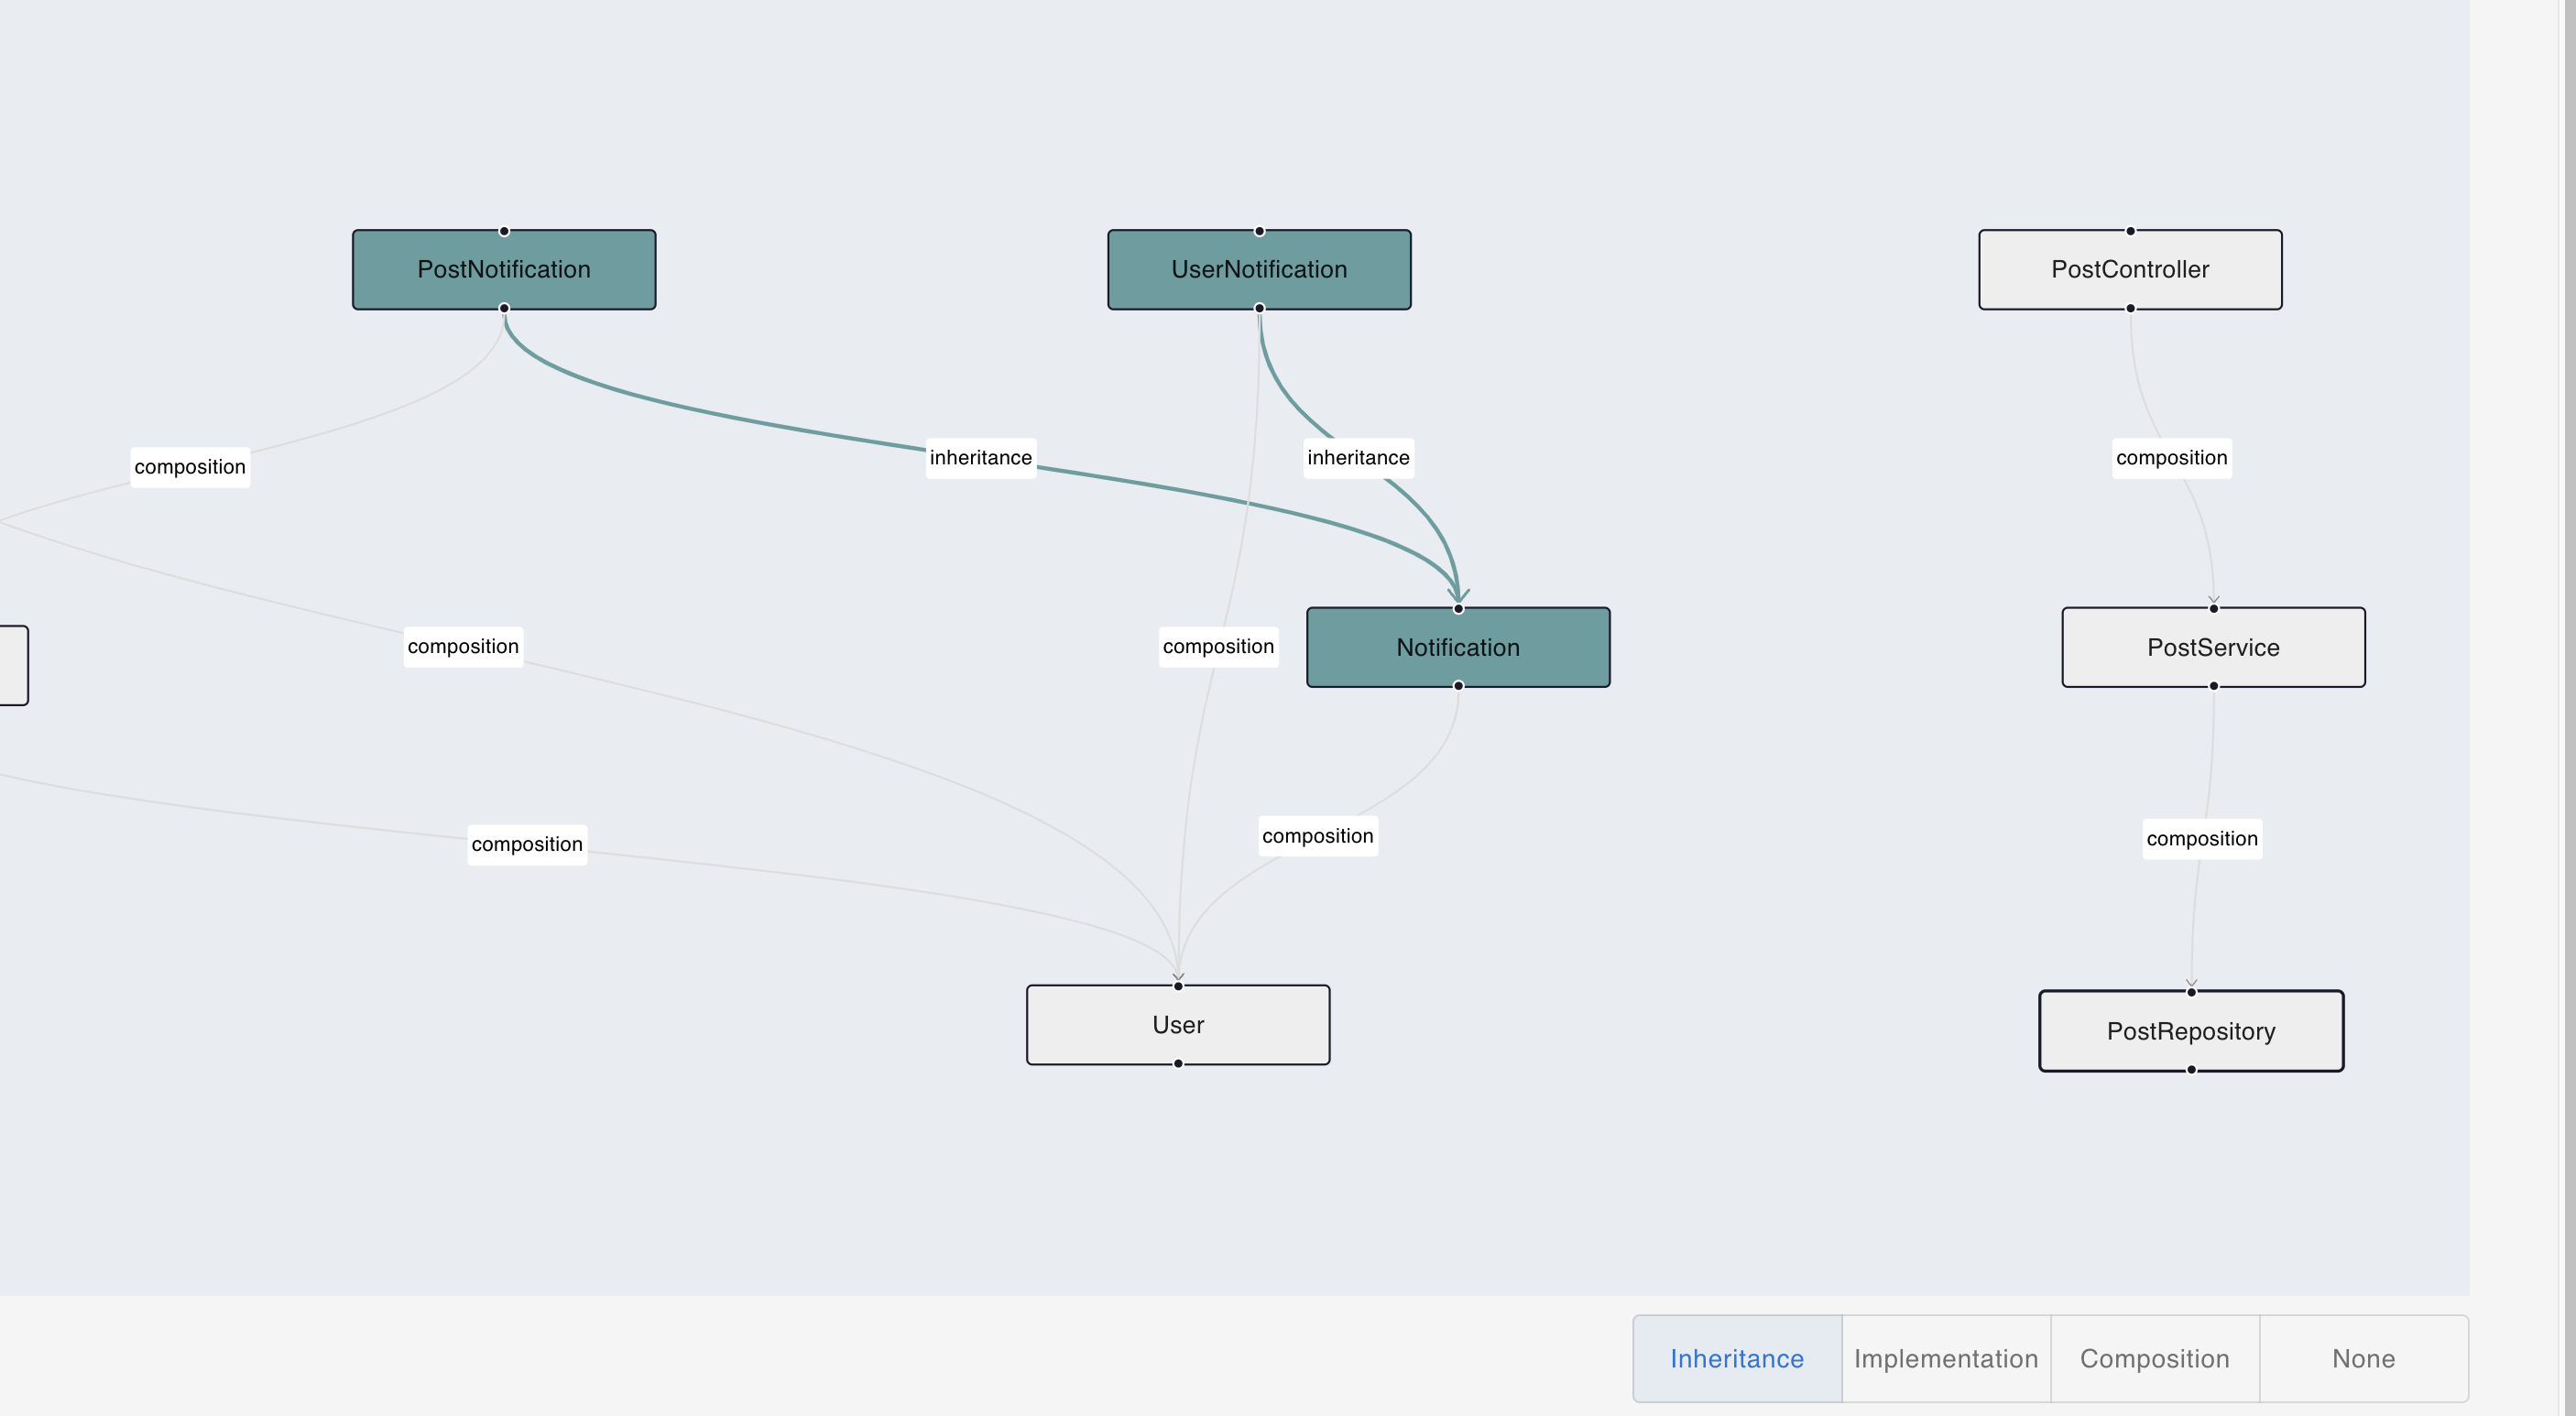The image size is (2576, 1416).
Task: Click composition label between PostController and PostService
Action: (x=2171, y=458)
